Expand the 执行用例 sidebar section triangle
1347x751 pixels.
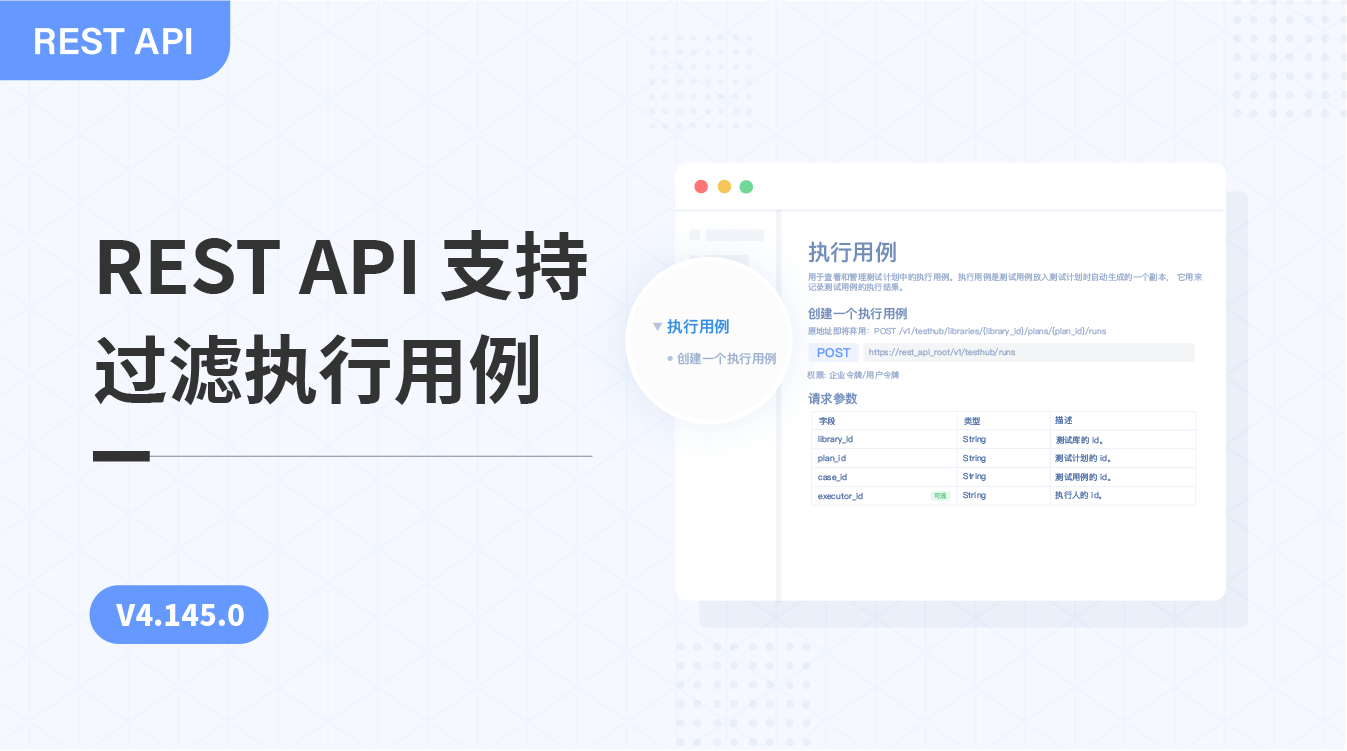click(x=657, y=327)
